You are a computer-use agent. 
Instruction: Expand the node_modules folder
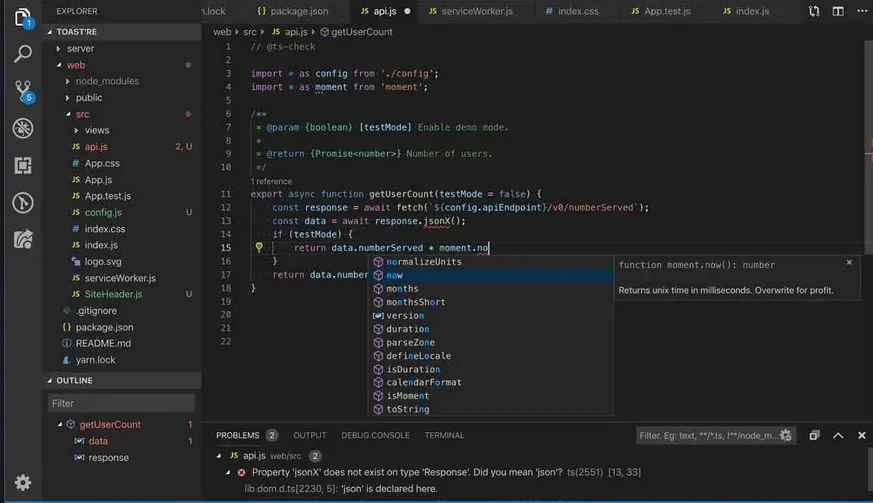pos(67,81)
